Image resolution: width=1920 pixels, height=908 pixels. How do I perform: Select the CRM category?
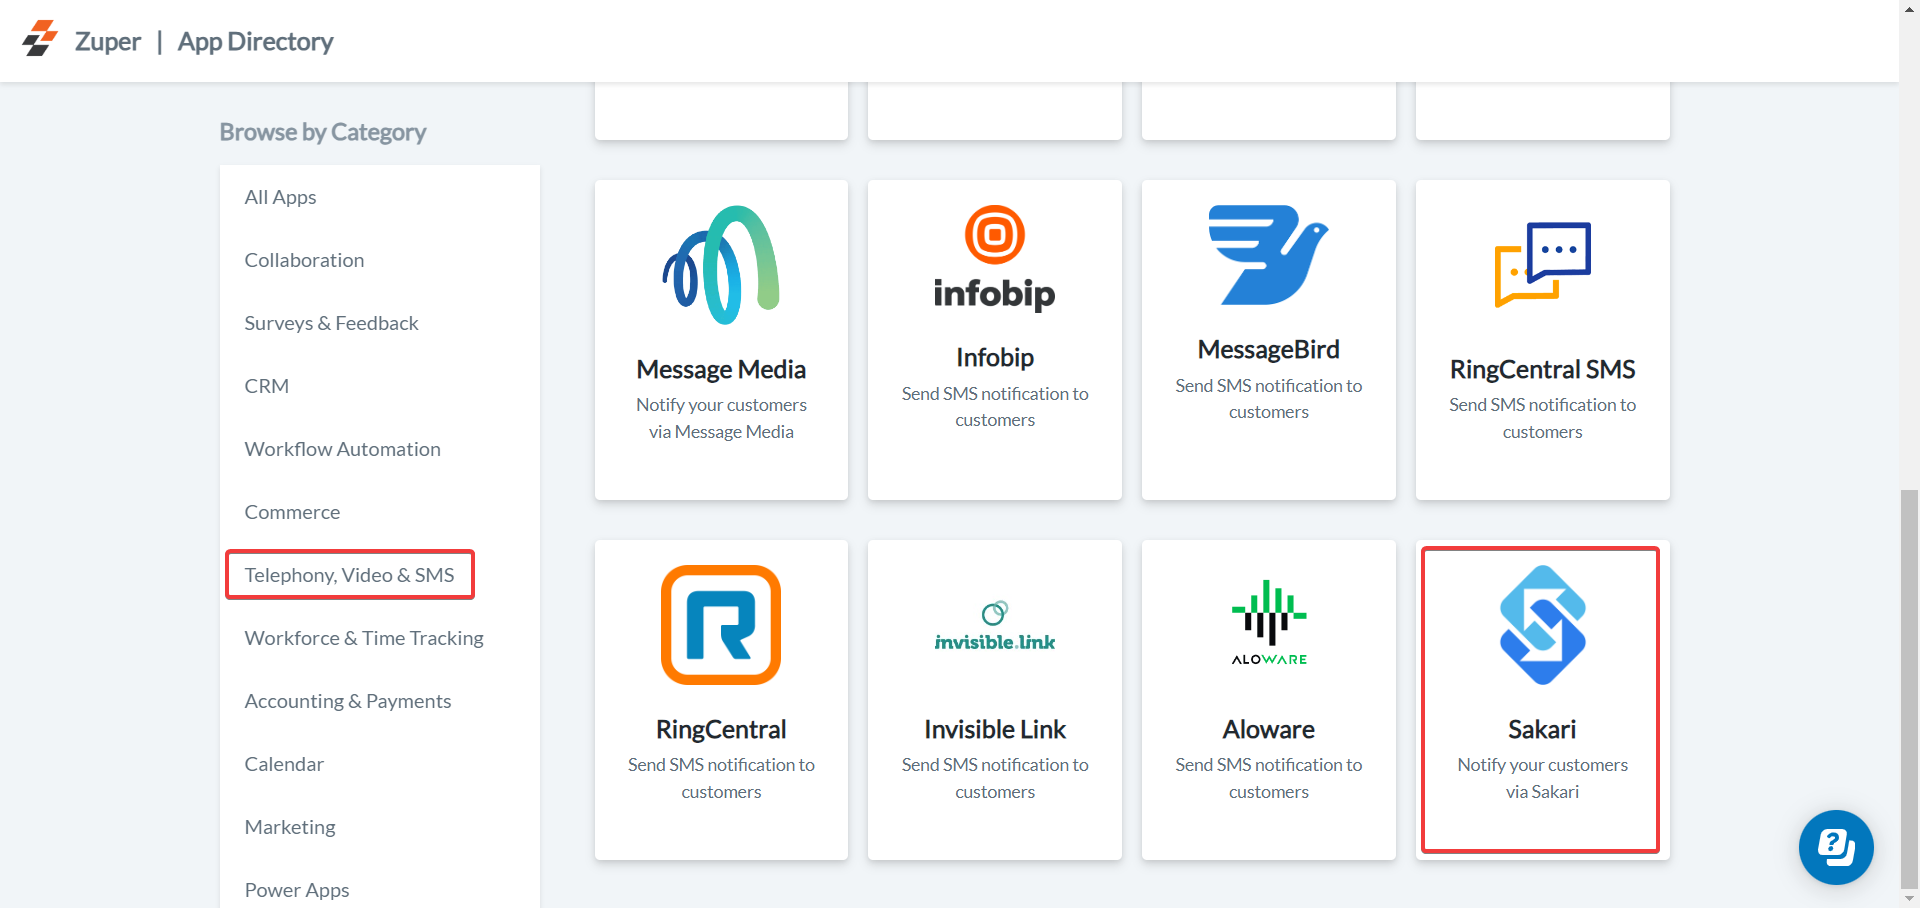point(266,386)
